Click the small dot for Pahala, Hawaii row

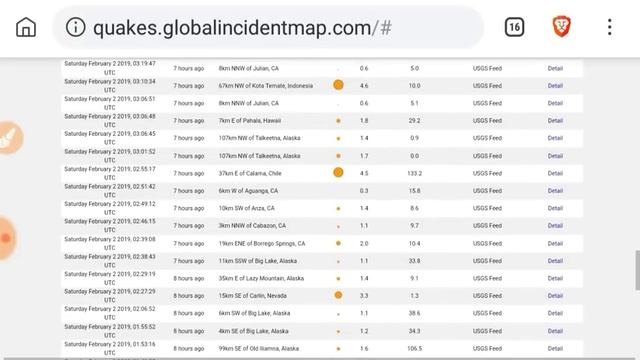click(338, 121)
